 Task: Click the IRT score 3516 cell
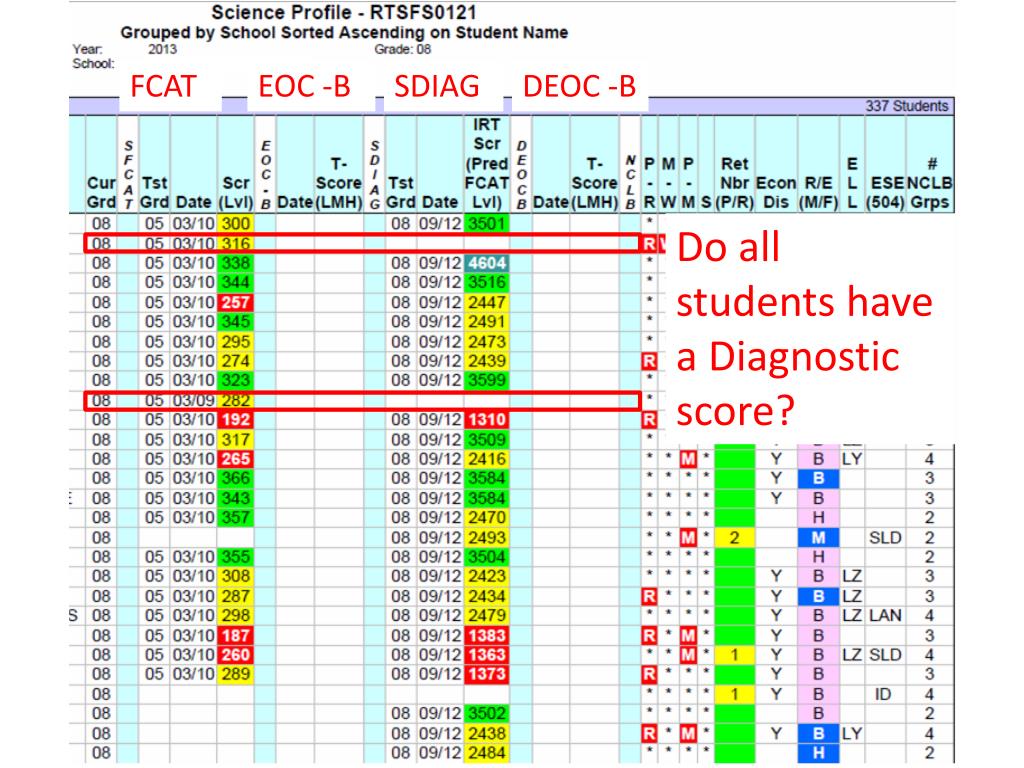[487, 283]
